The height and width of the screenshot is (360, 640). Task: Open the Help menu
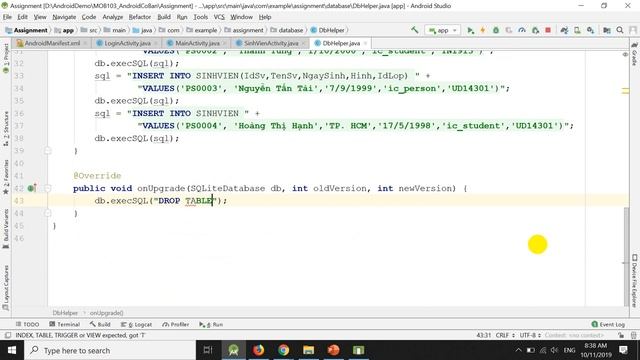(265, 17)
